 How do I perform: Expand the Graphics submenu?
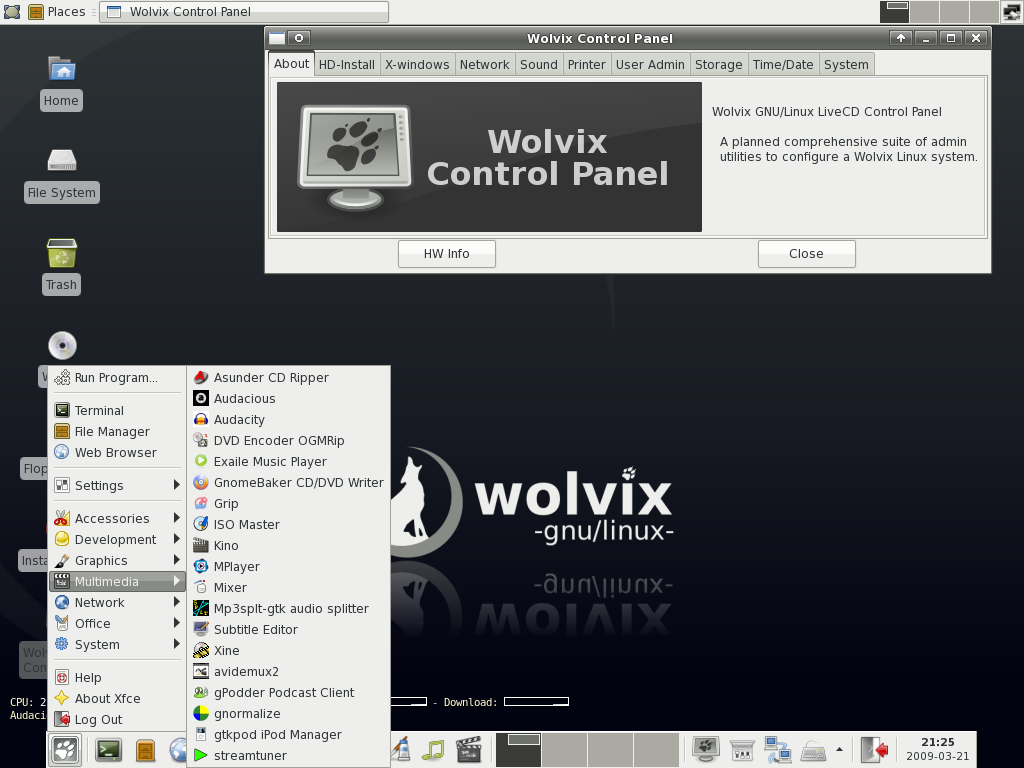[118, 560]
